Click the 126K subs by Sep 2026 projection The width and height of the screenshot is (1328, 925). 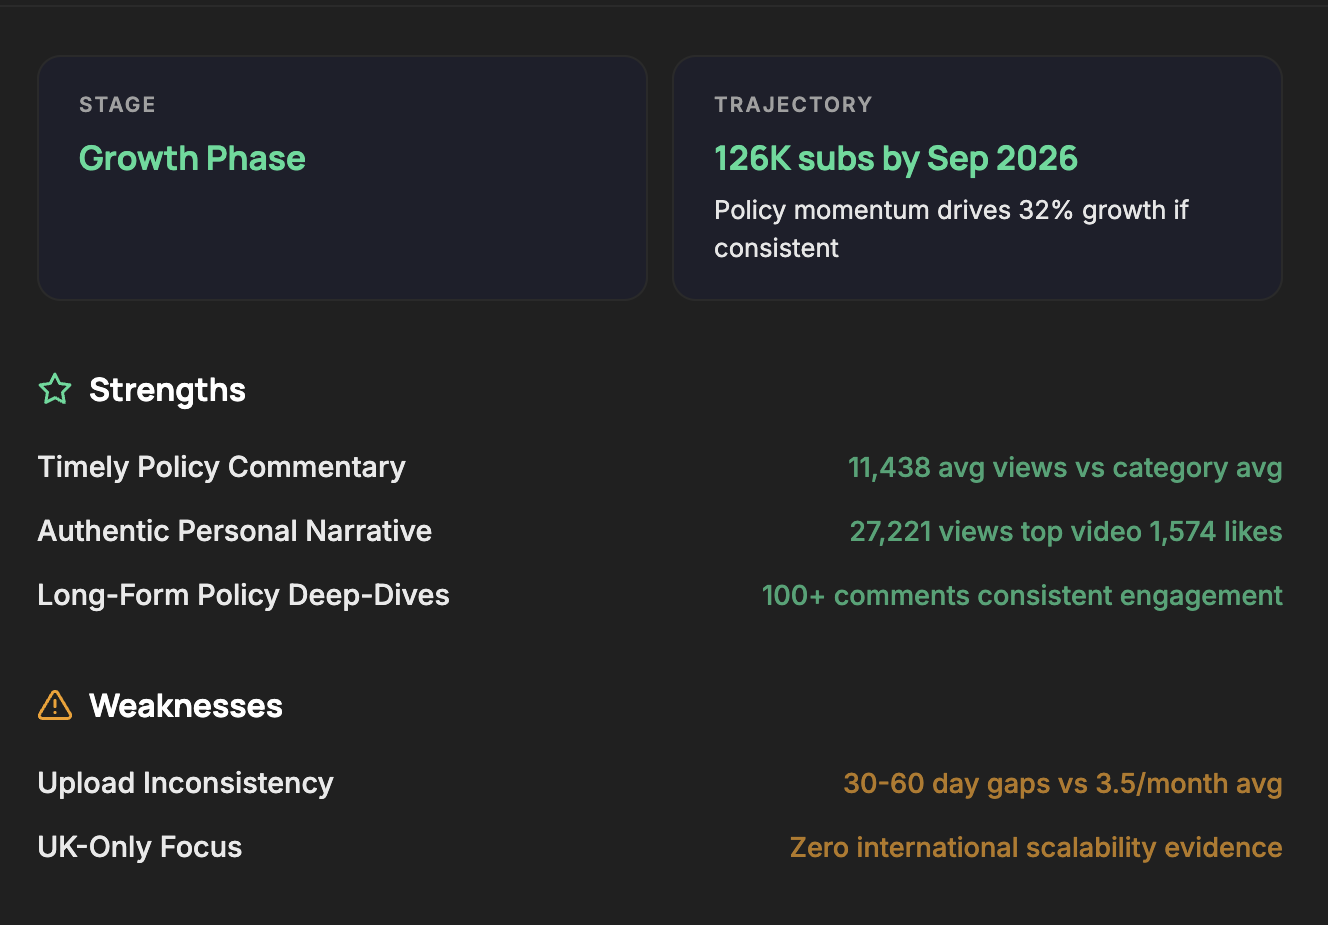coord(895,158)
